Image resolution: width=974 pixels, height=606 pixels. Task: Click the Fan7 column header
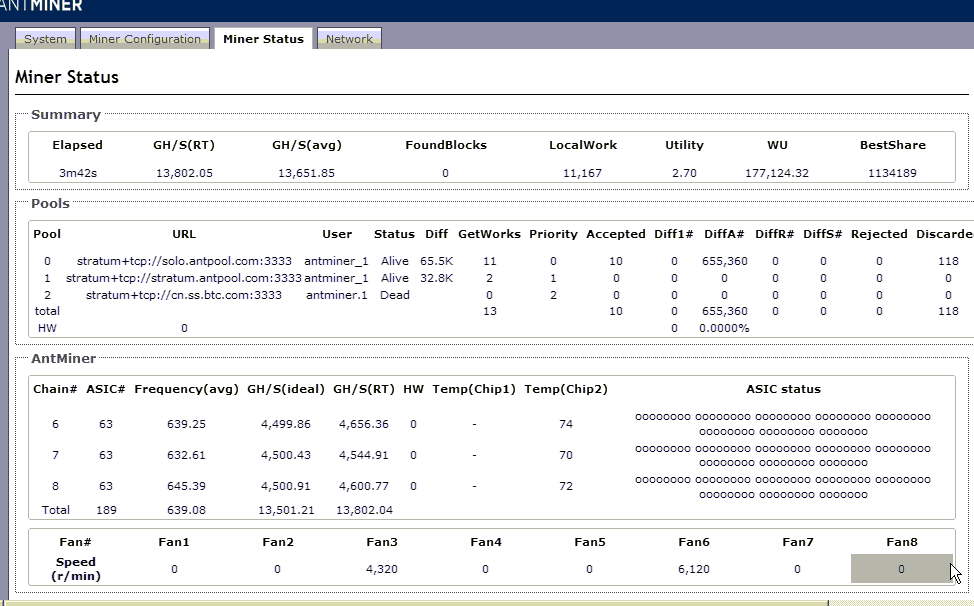[x=798, y=542]
